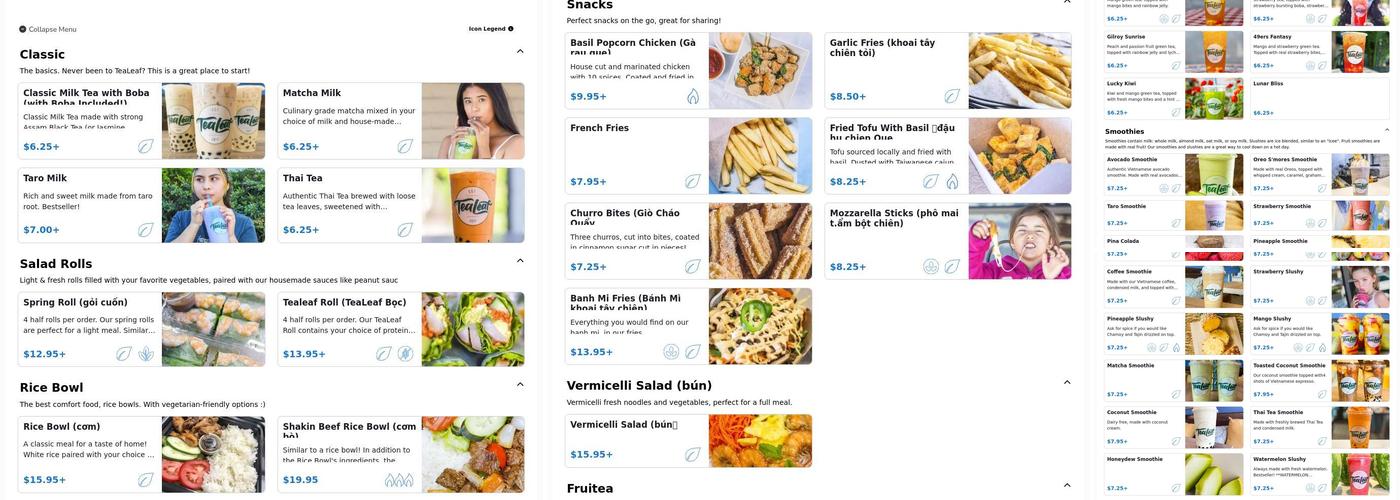Click the flame icon on Fried Tofu With Basil
Viewport: 1400px width, 500px height.
(952, 182)
